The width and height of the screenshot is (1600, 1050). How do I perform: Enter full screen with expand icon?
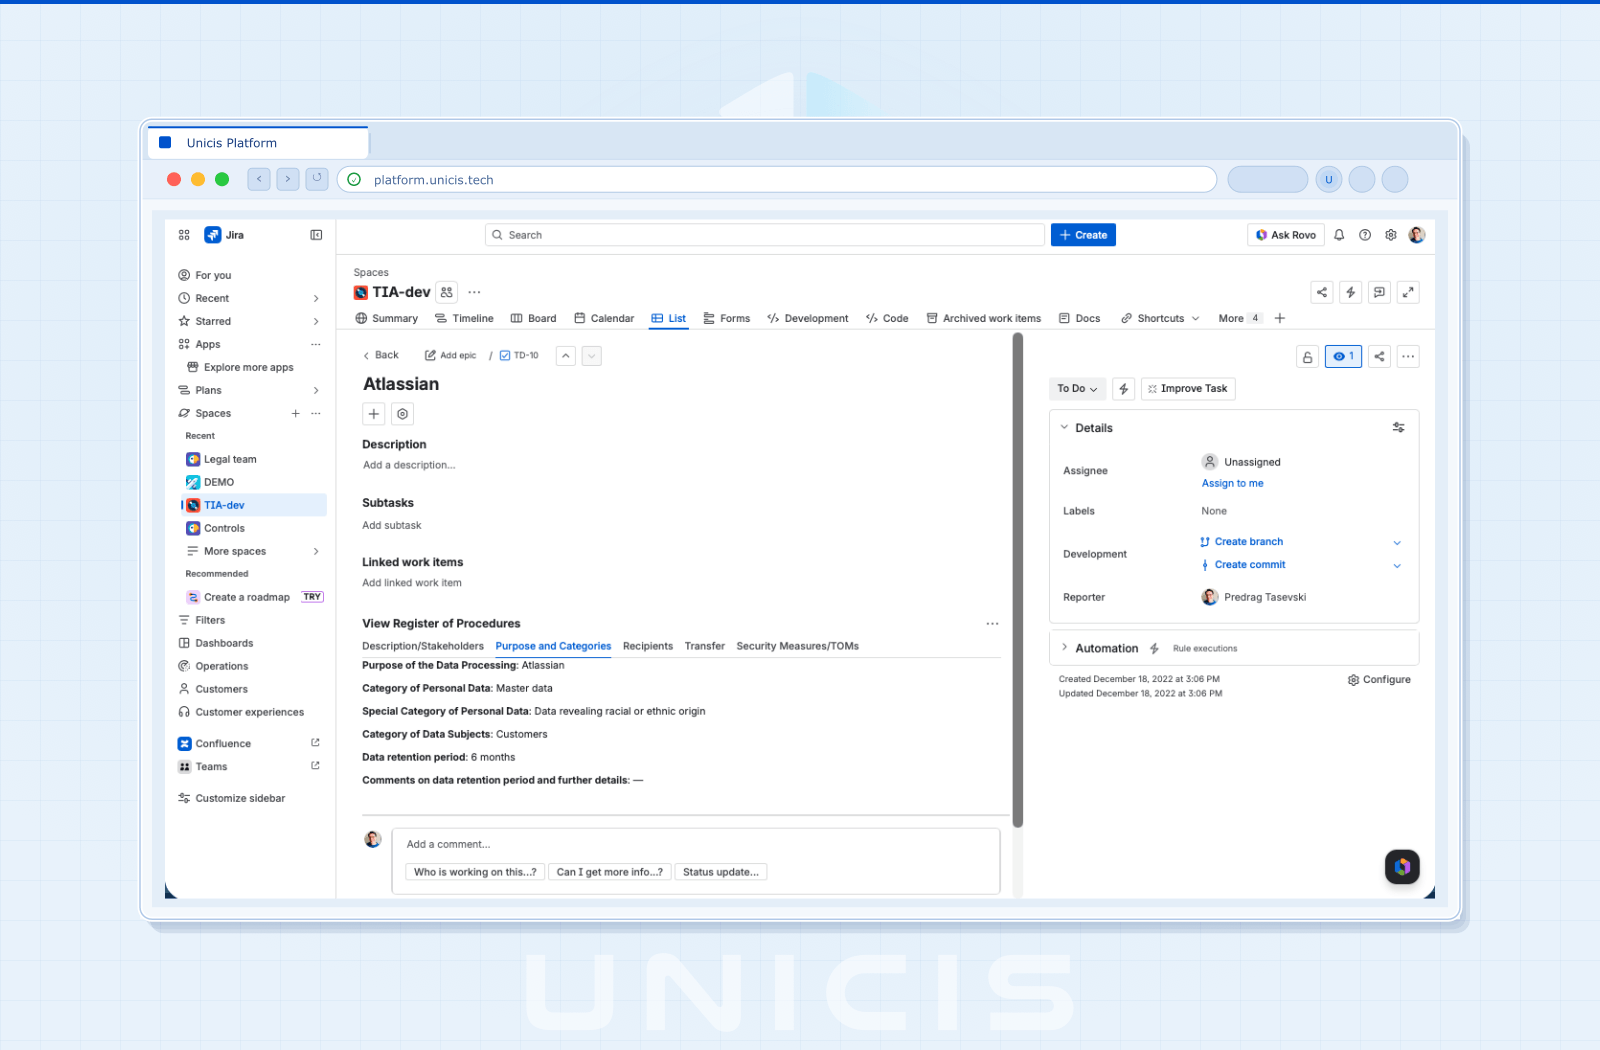(x=1408, y=292)
